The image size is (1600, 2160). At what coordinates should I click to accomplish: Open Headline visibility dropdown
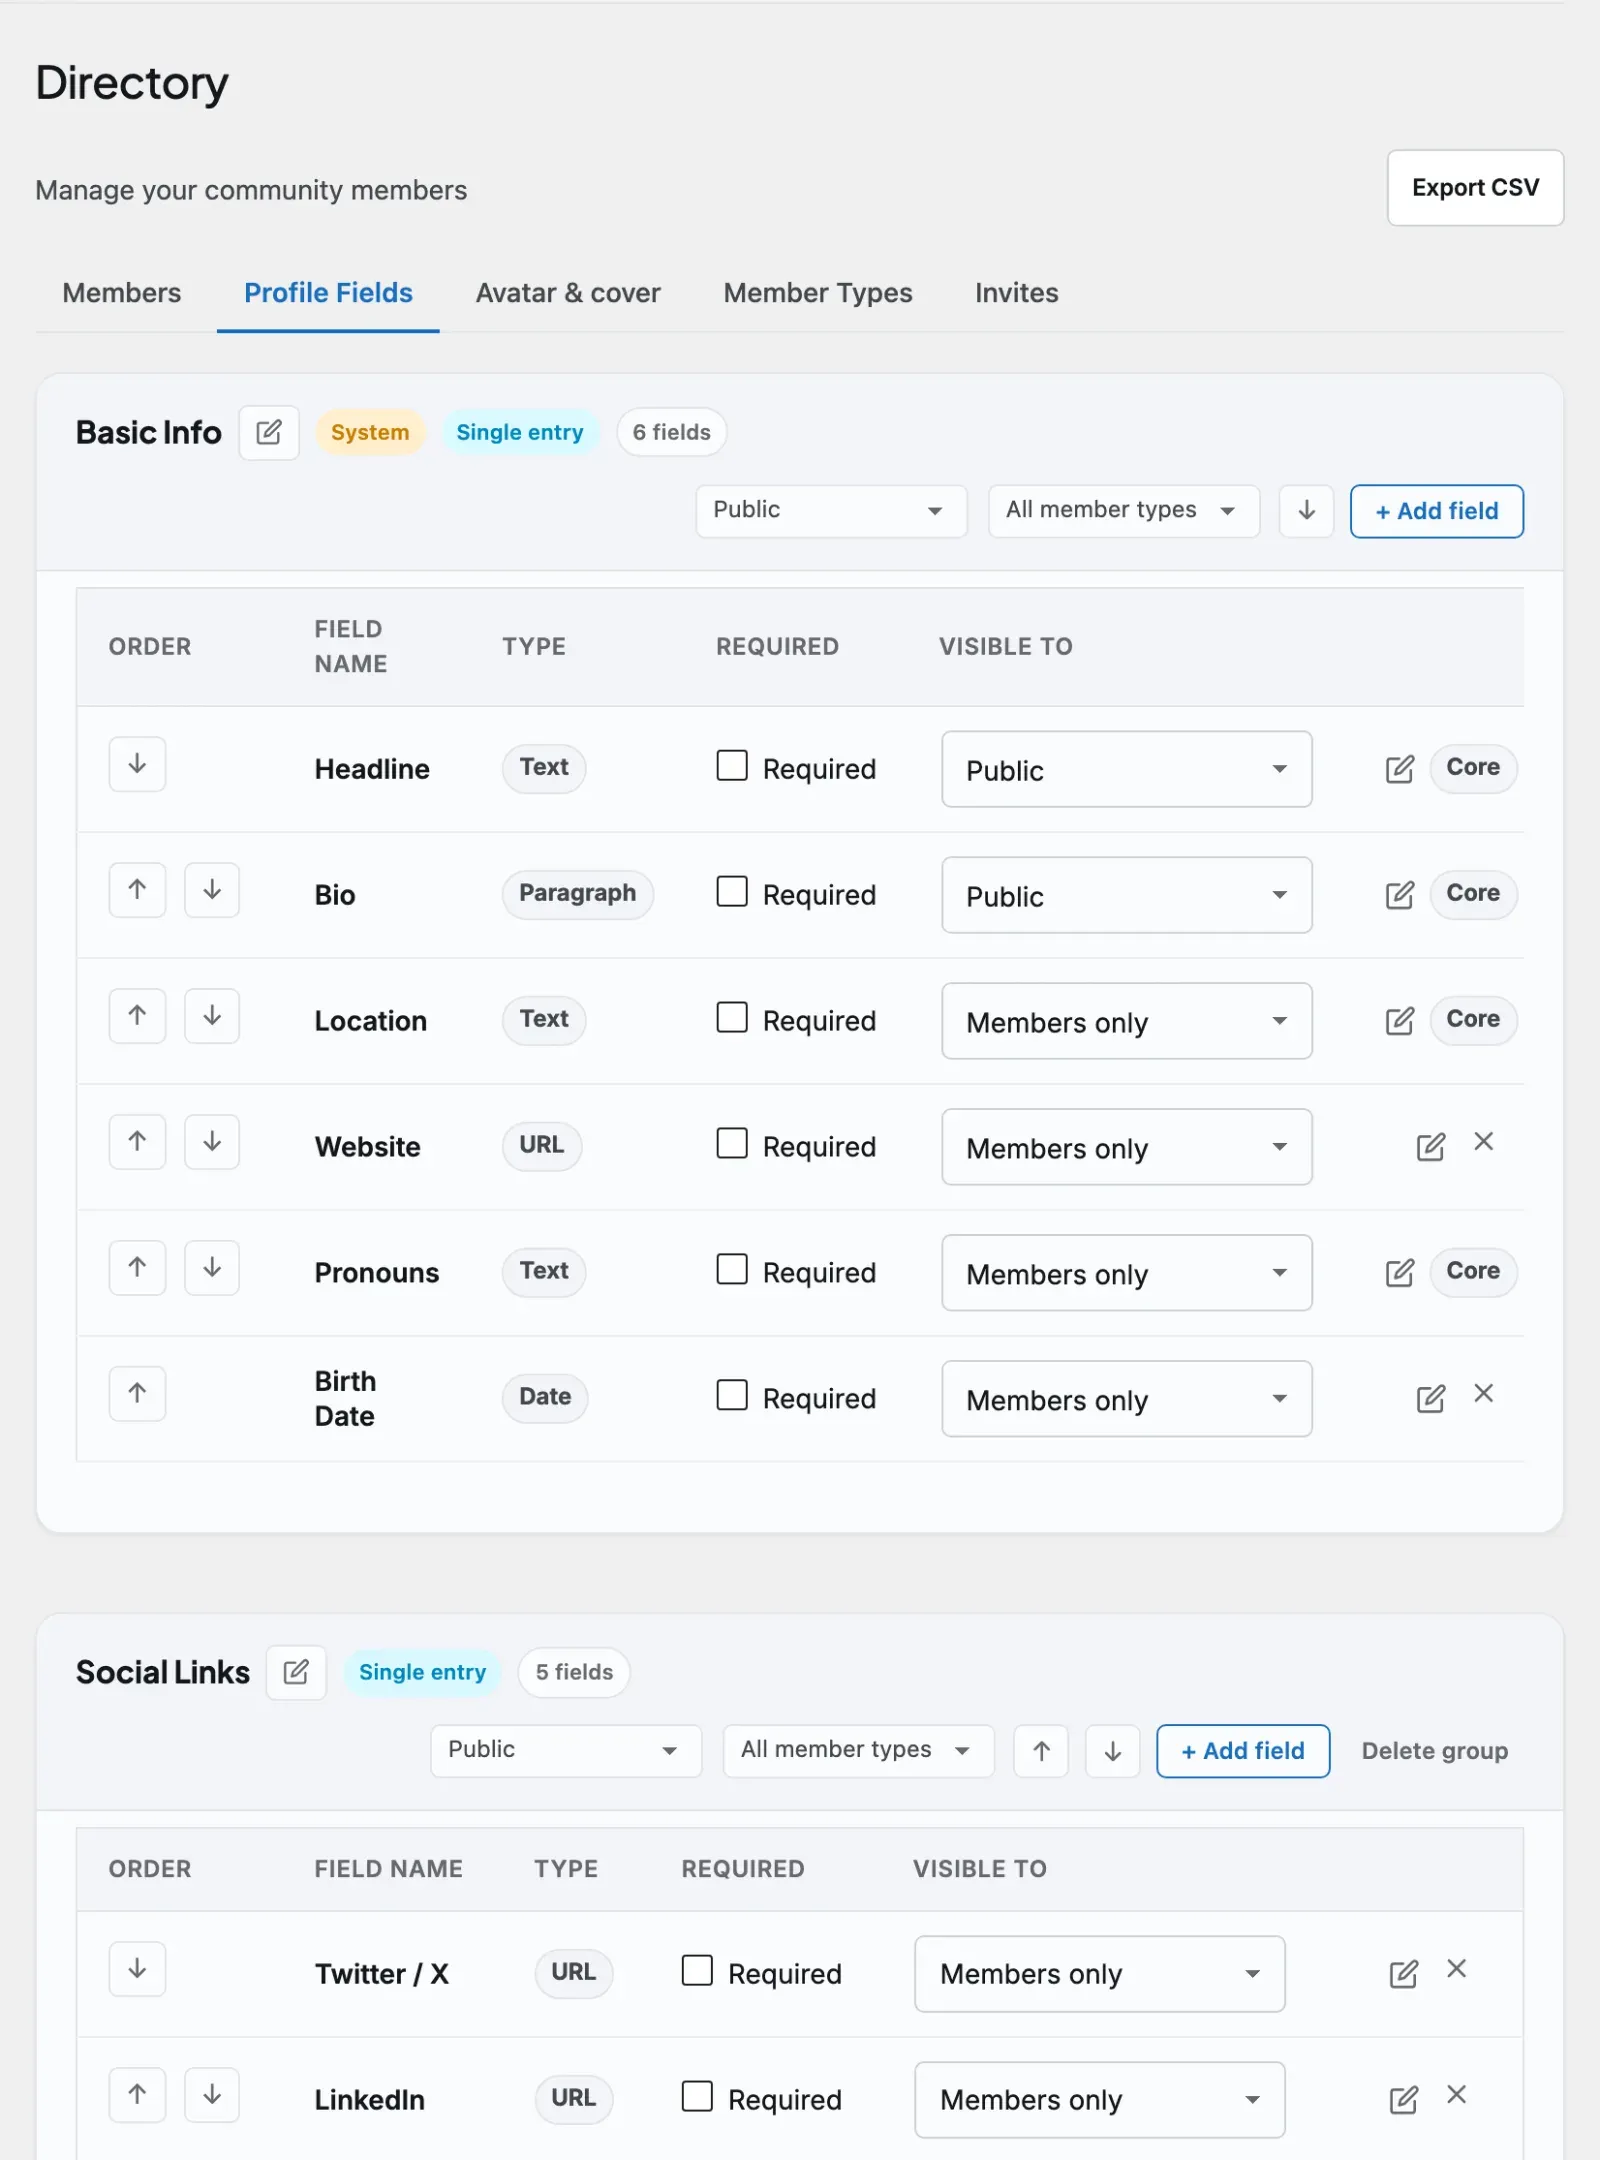click(1127, 769)
